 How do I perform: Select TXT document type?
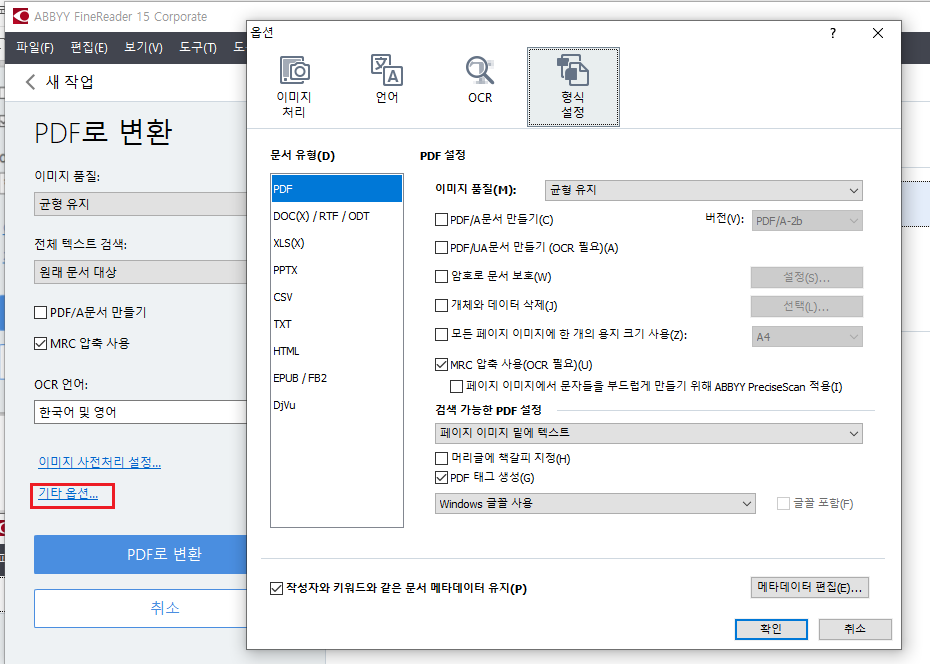[336, 324]
